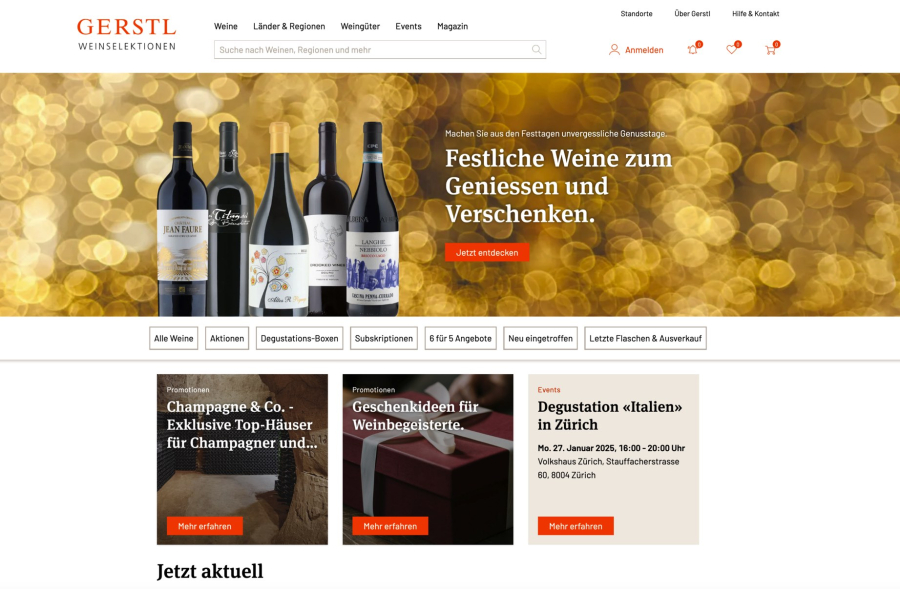Click the search magnifier icon
The width and height of the screenshot is (900, 589).
pos(536,49)
